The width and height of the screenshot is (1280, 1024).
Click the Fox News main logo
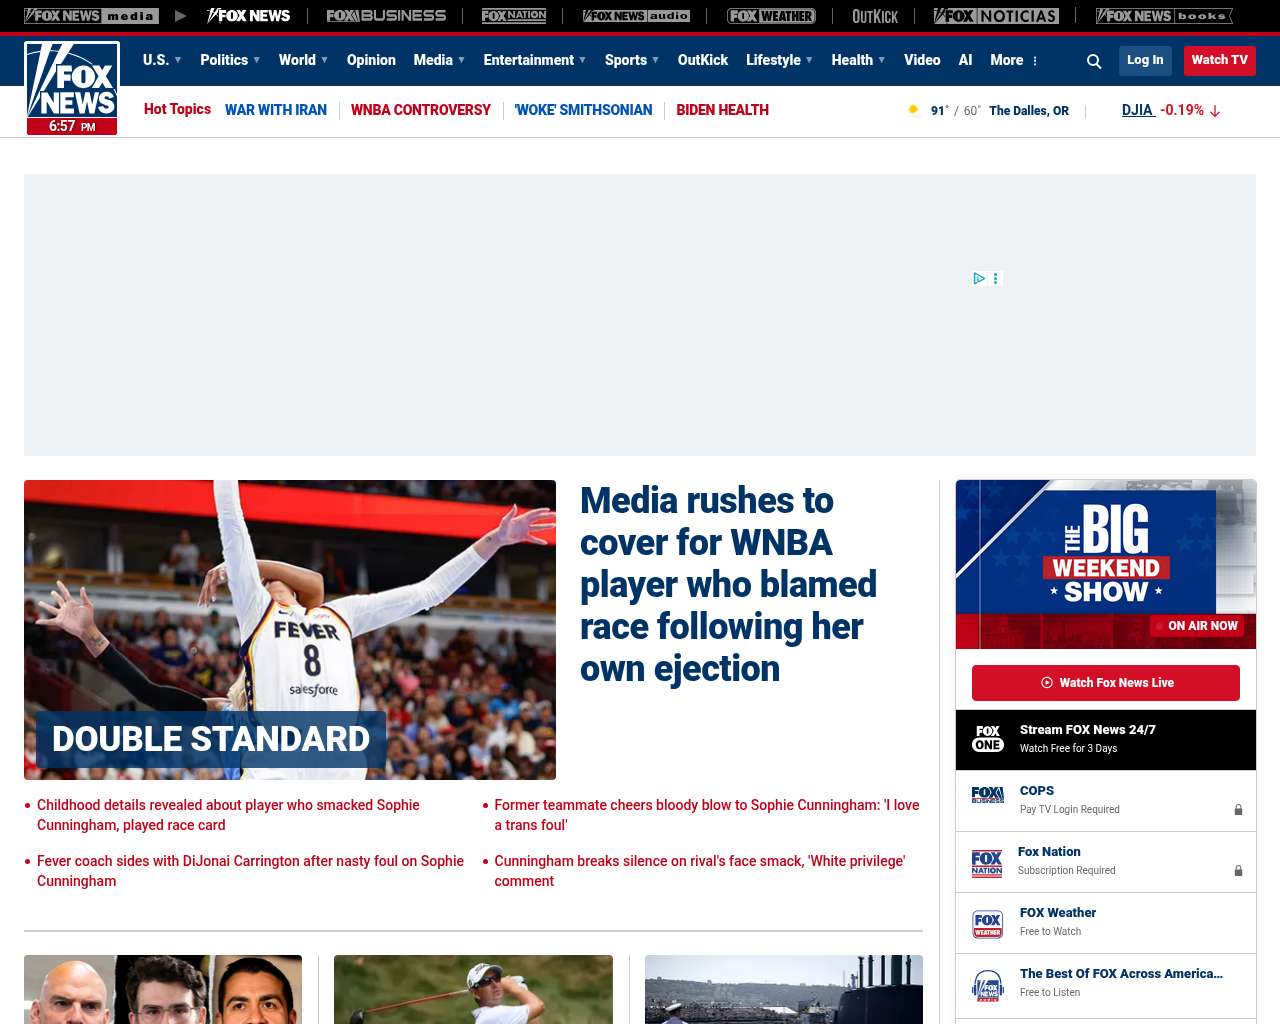(72, 88)
